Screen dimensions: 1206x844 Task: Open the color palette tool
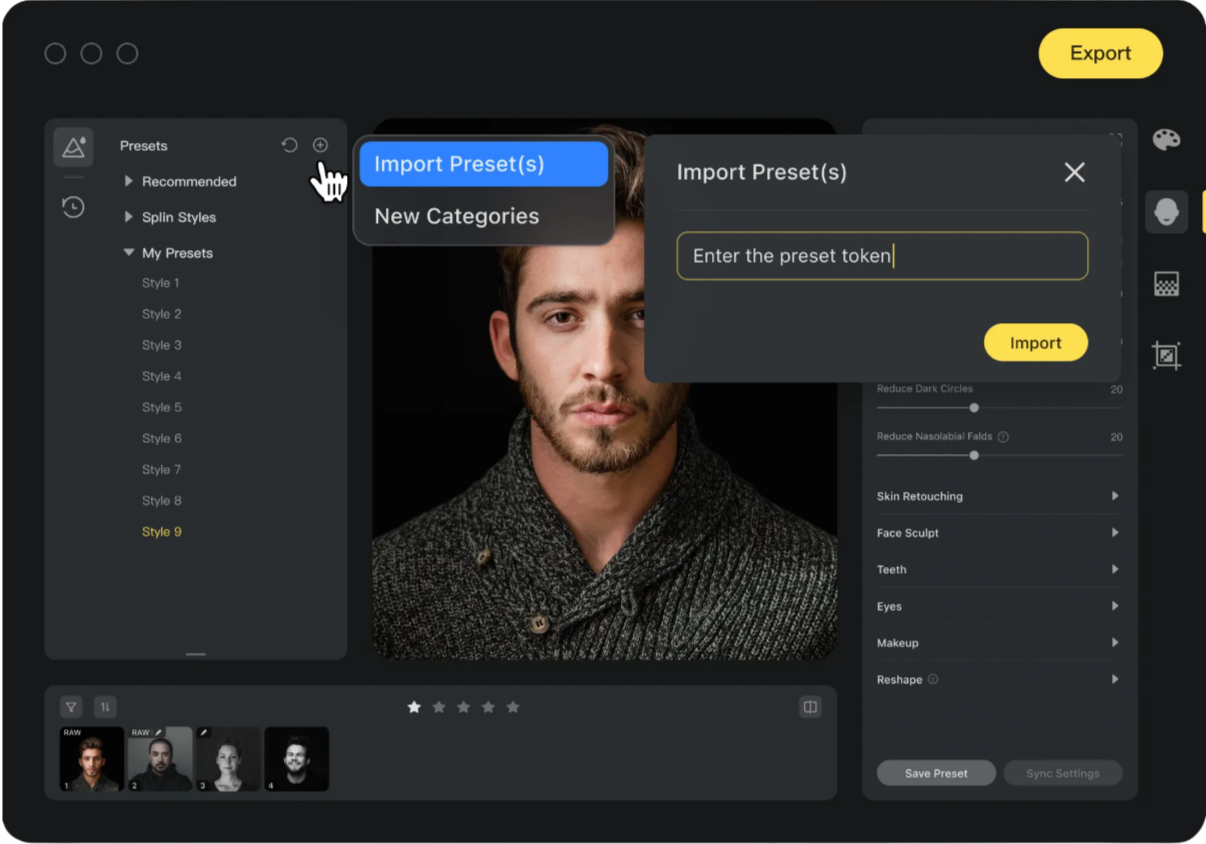[x=1166, y=140]
